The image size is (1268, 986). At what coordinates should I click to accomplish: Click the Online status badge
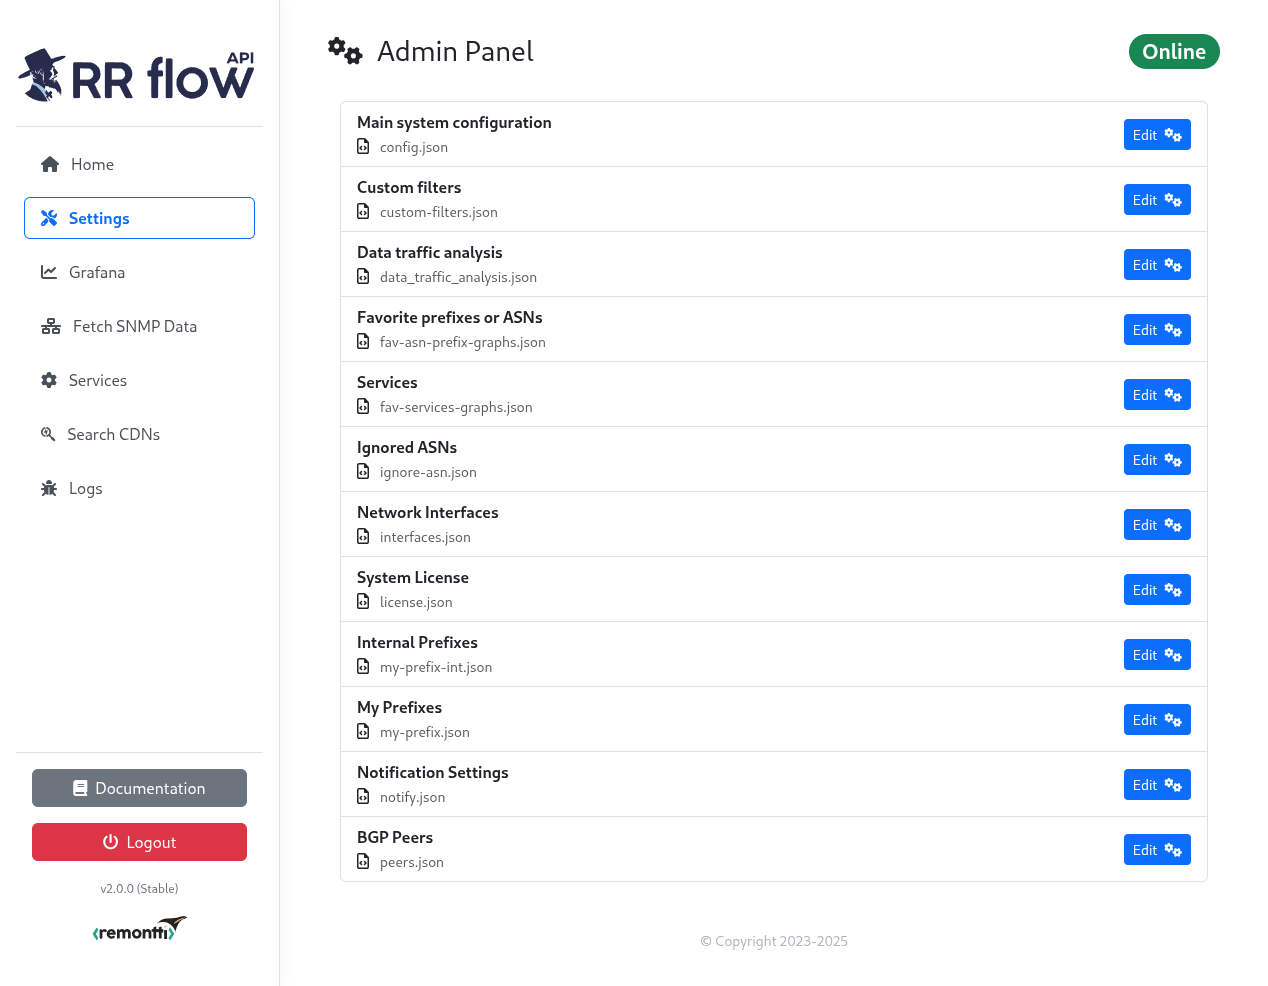coord(1174,52)
